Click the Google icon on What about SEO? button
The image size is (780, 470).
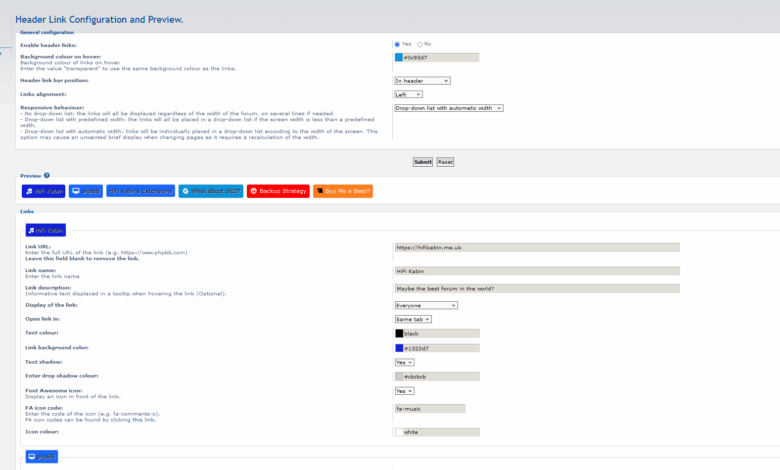coord(185,191)
